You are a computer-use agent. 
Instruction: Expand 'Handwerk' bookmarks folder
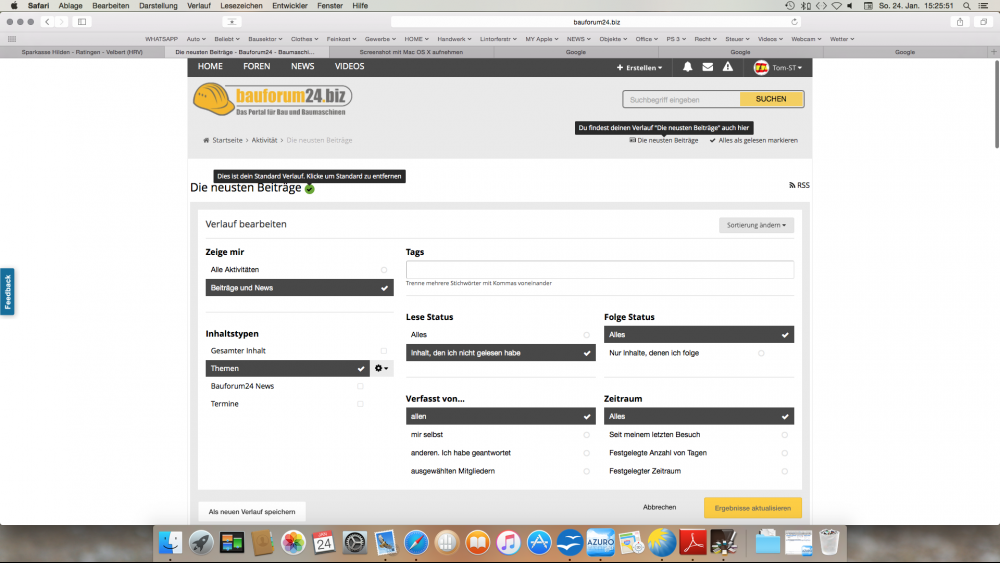pyautogui.click(x=454, y=39)
